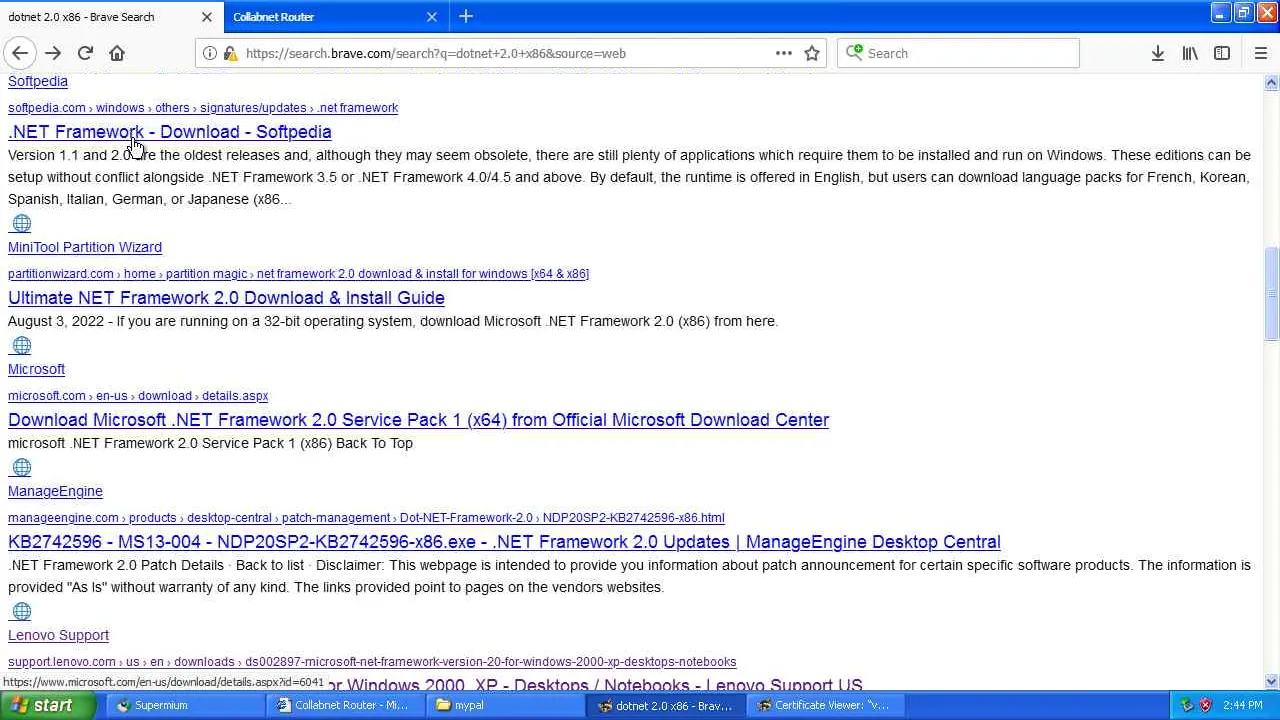The width and height of the screenshot is (1280, 720).
Task: Open the hamburger application menu
Action: 1260,53
